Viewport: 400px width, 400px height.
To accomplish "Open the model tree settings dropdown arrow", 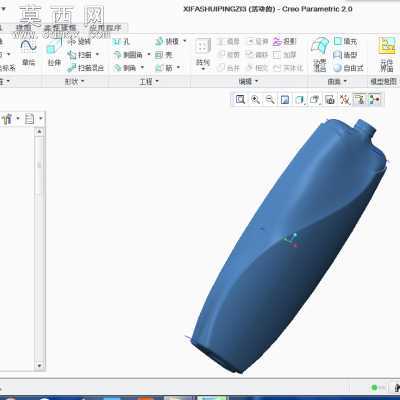I will pyautogui.click(x=18, y=118).
